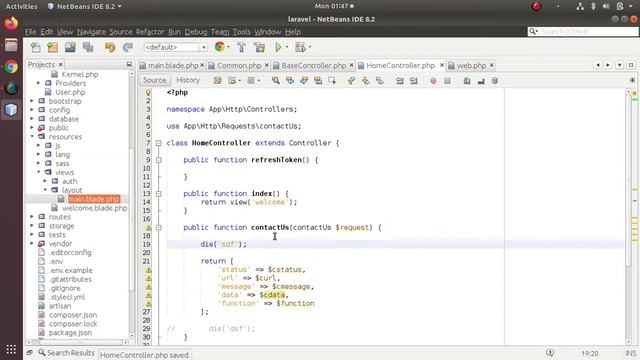Screen dimensions: 640x360
Task: Open the browser selection dropdown arrow
Action: [228, 47]
